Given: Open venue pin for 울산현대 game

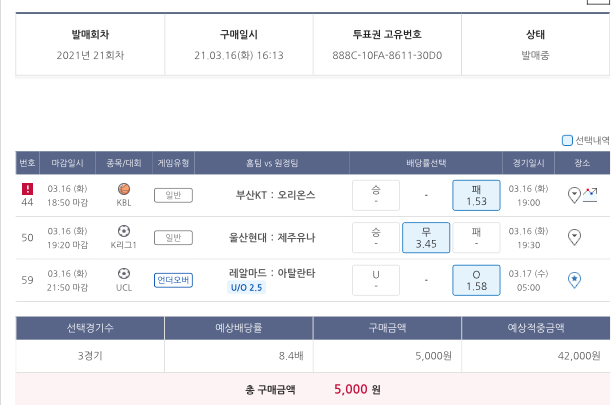Looking at the screenshot, I should click(x=574, y=237).
